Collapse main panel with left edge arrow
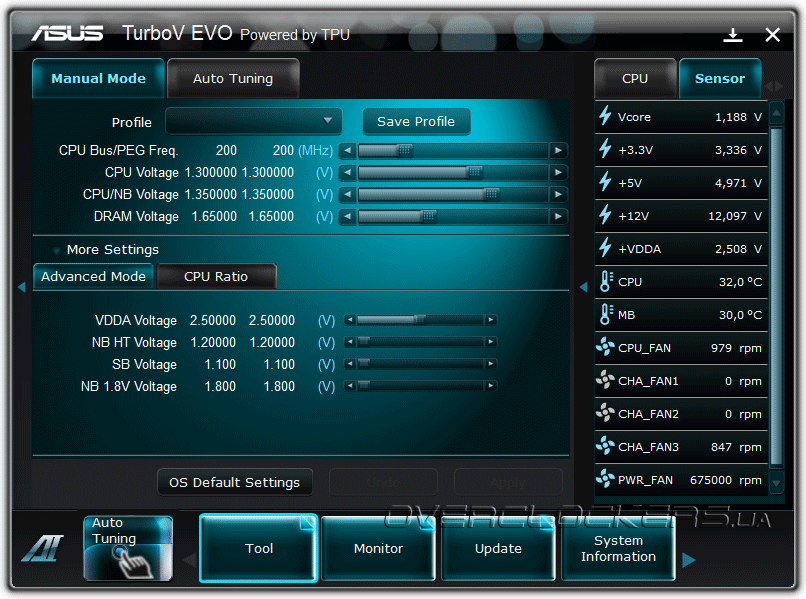 click(22, 287)
